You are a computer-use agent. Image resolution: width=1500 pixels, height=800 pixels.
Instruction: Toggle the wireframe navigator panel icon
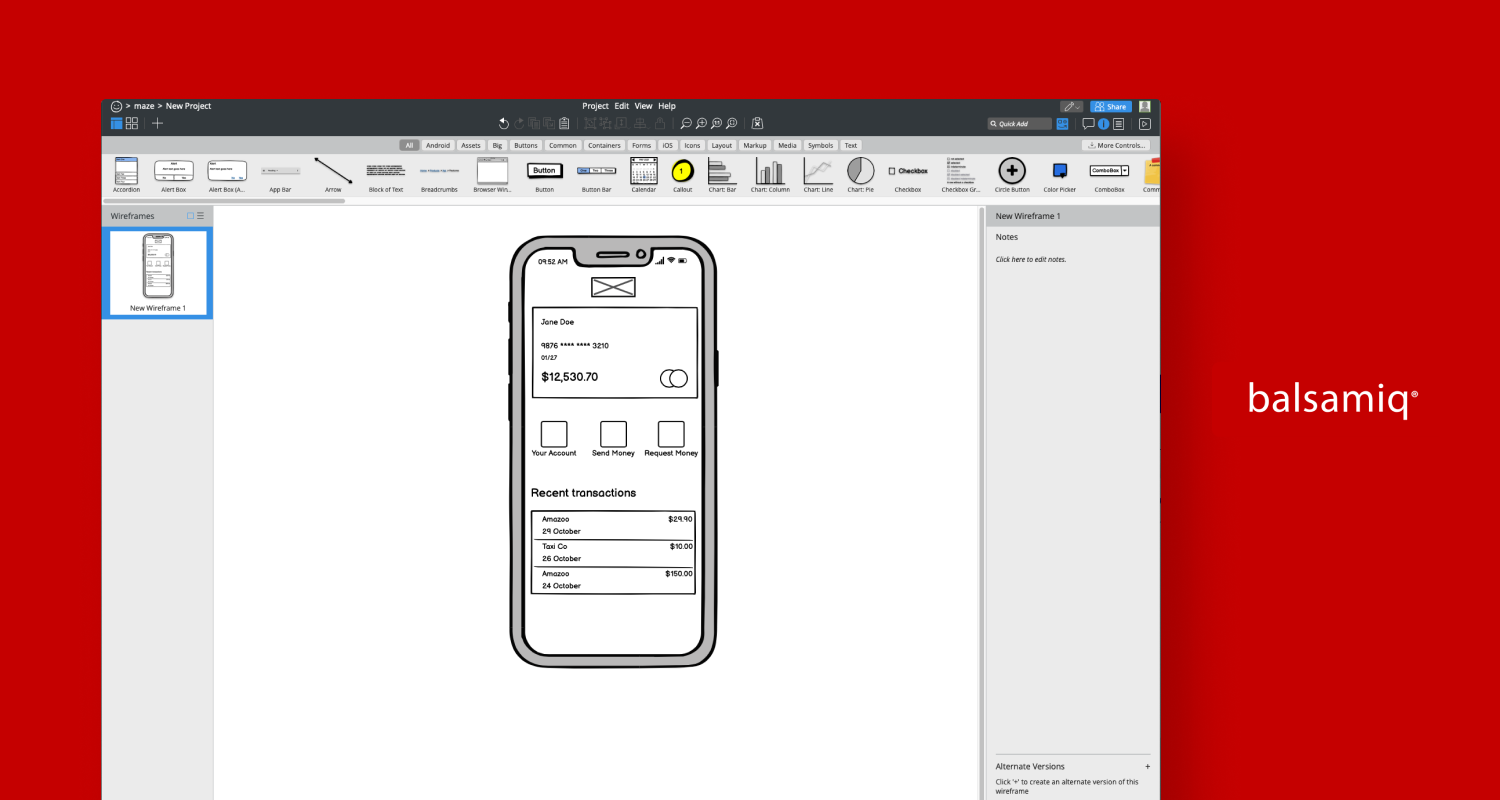116,123
